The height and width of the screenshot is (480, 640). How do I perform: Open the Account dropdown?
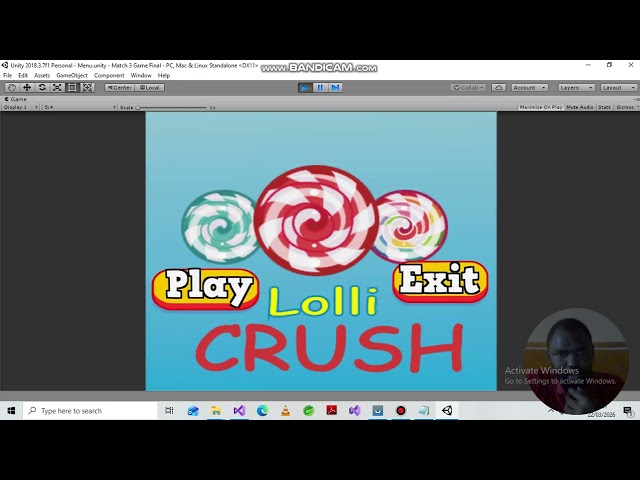[x=529, y=87]
